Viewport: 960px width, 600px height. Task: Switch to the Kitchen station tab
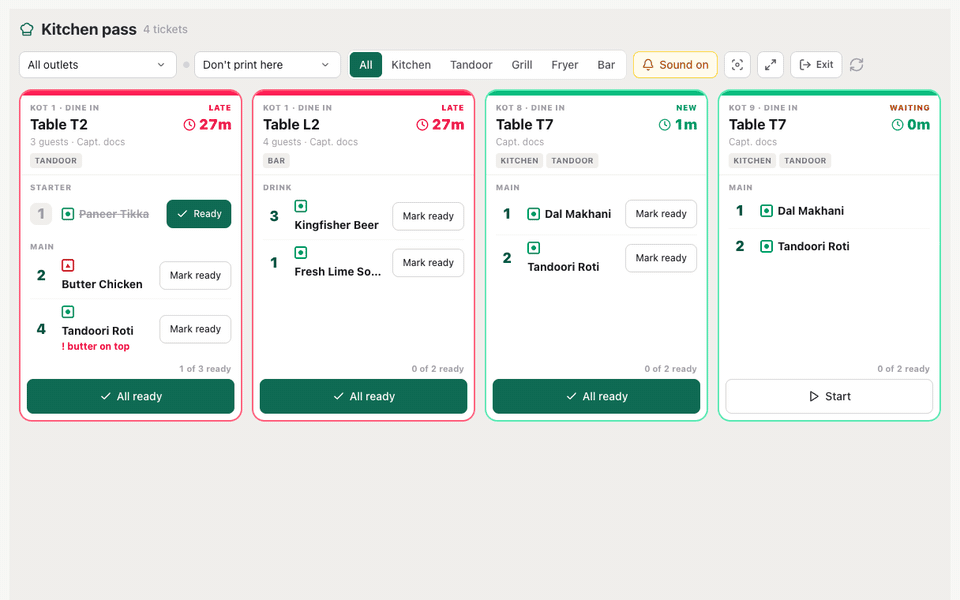[x=411, y=65]
